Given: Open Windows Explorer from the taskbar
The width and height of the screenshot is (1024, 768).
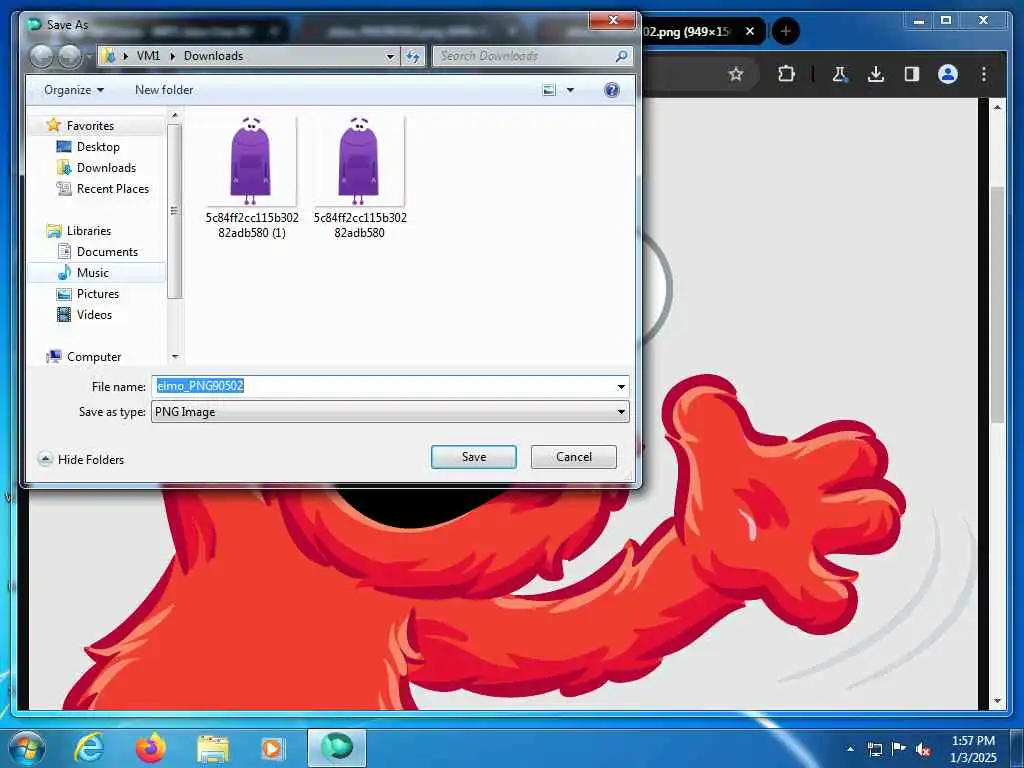Looking at the screenshot, I should pos(213,749).
